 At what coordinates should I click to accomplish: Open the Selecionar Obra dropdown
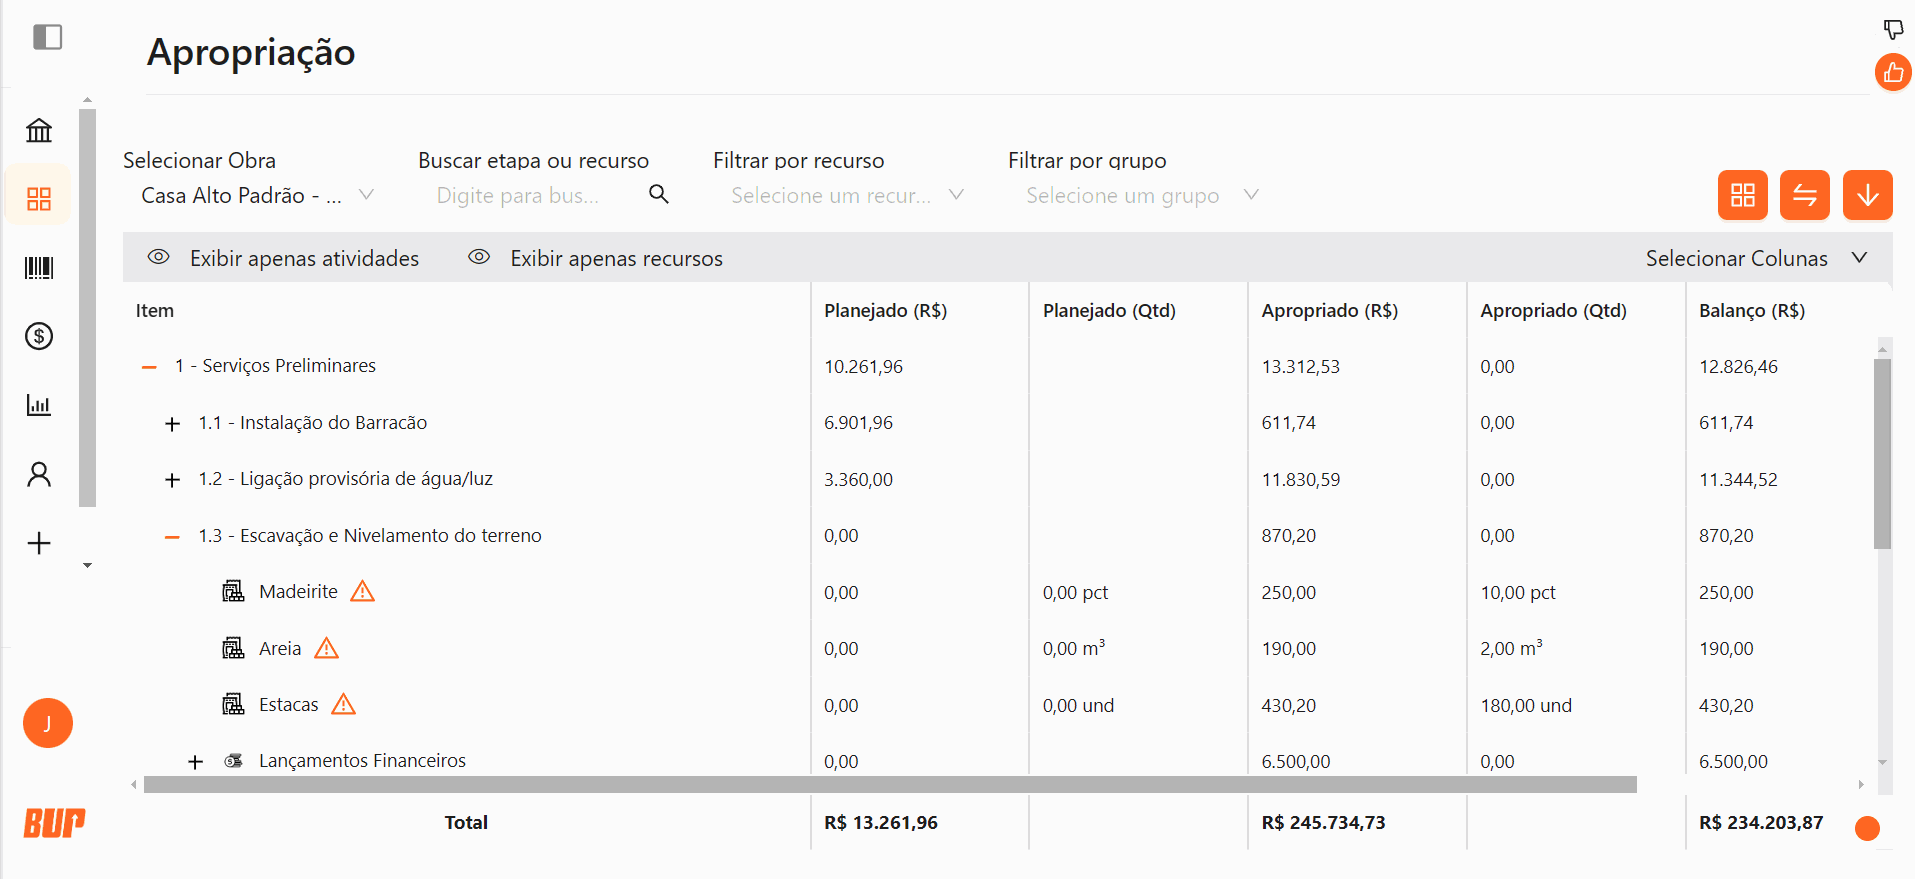pos(256,196)
